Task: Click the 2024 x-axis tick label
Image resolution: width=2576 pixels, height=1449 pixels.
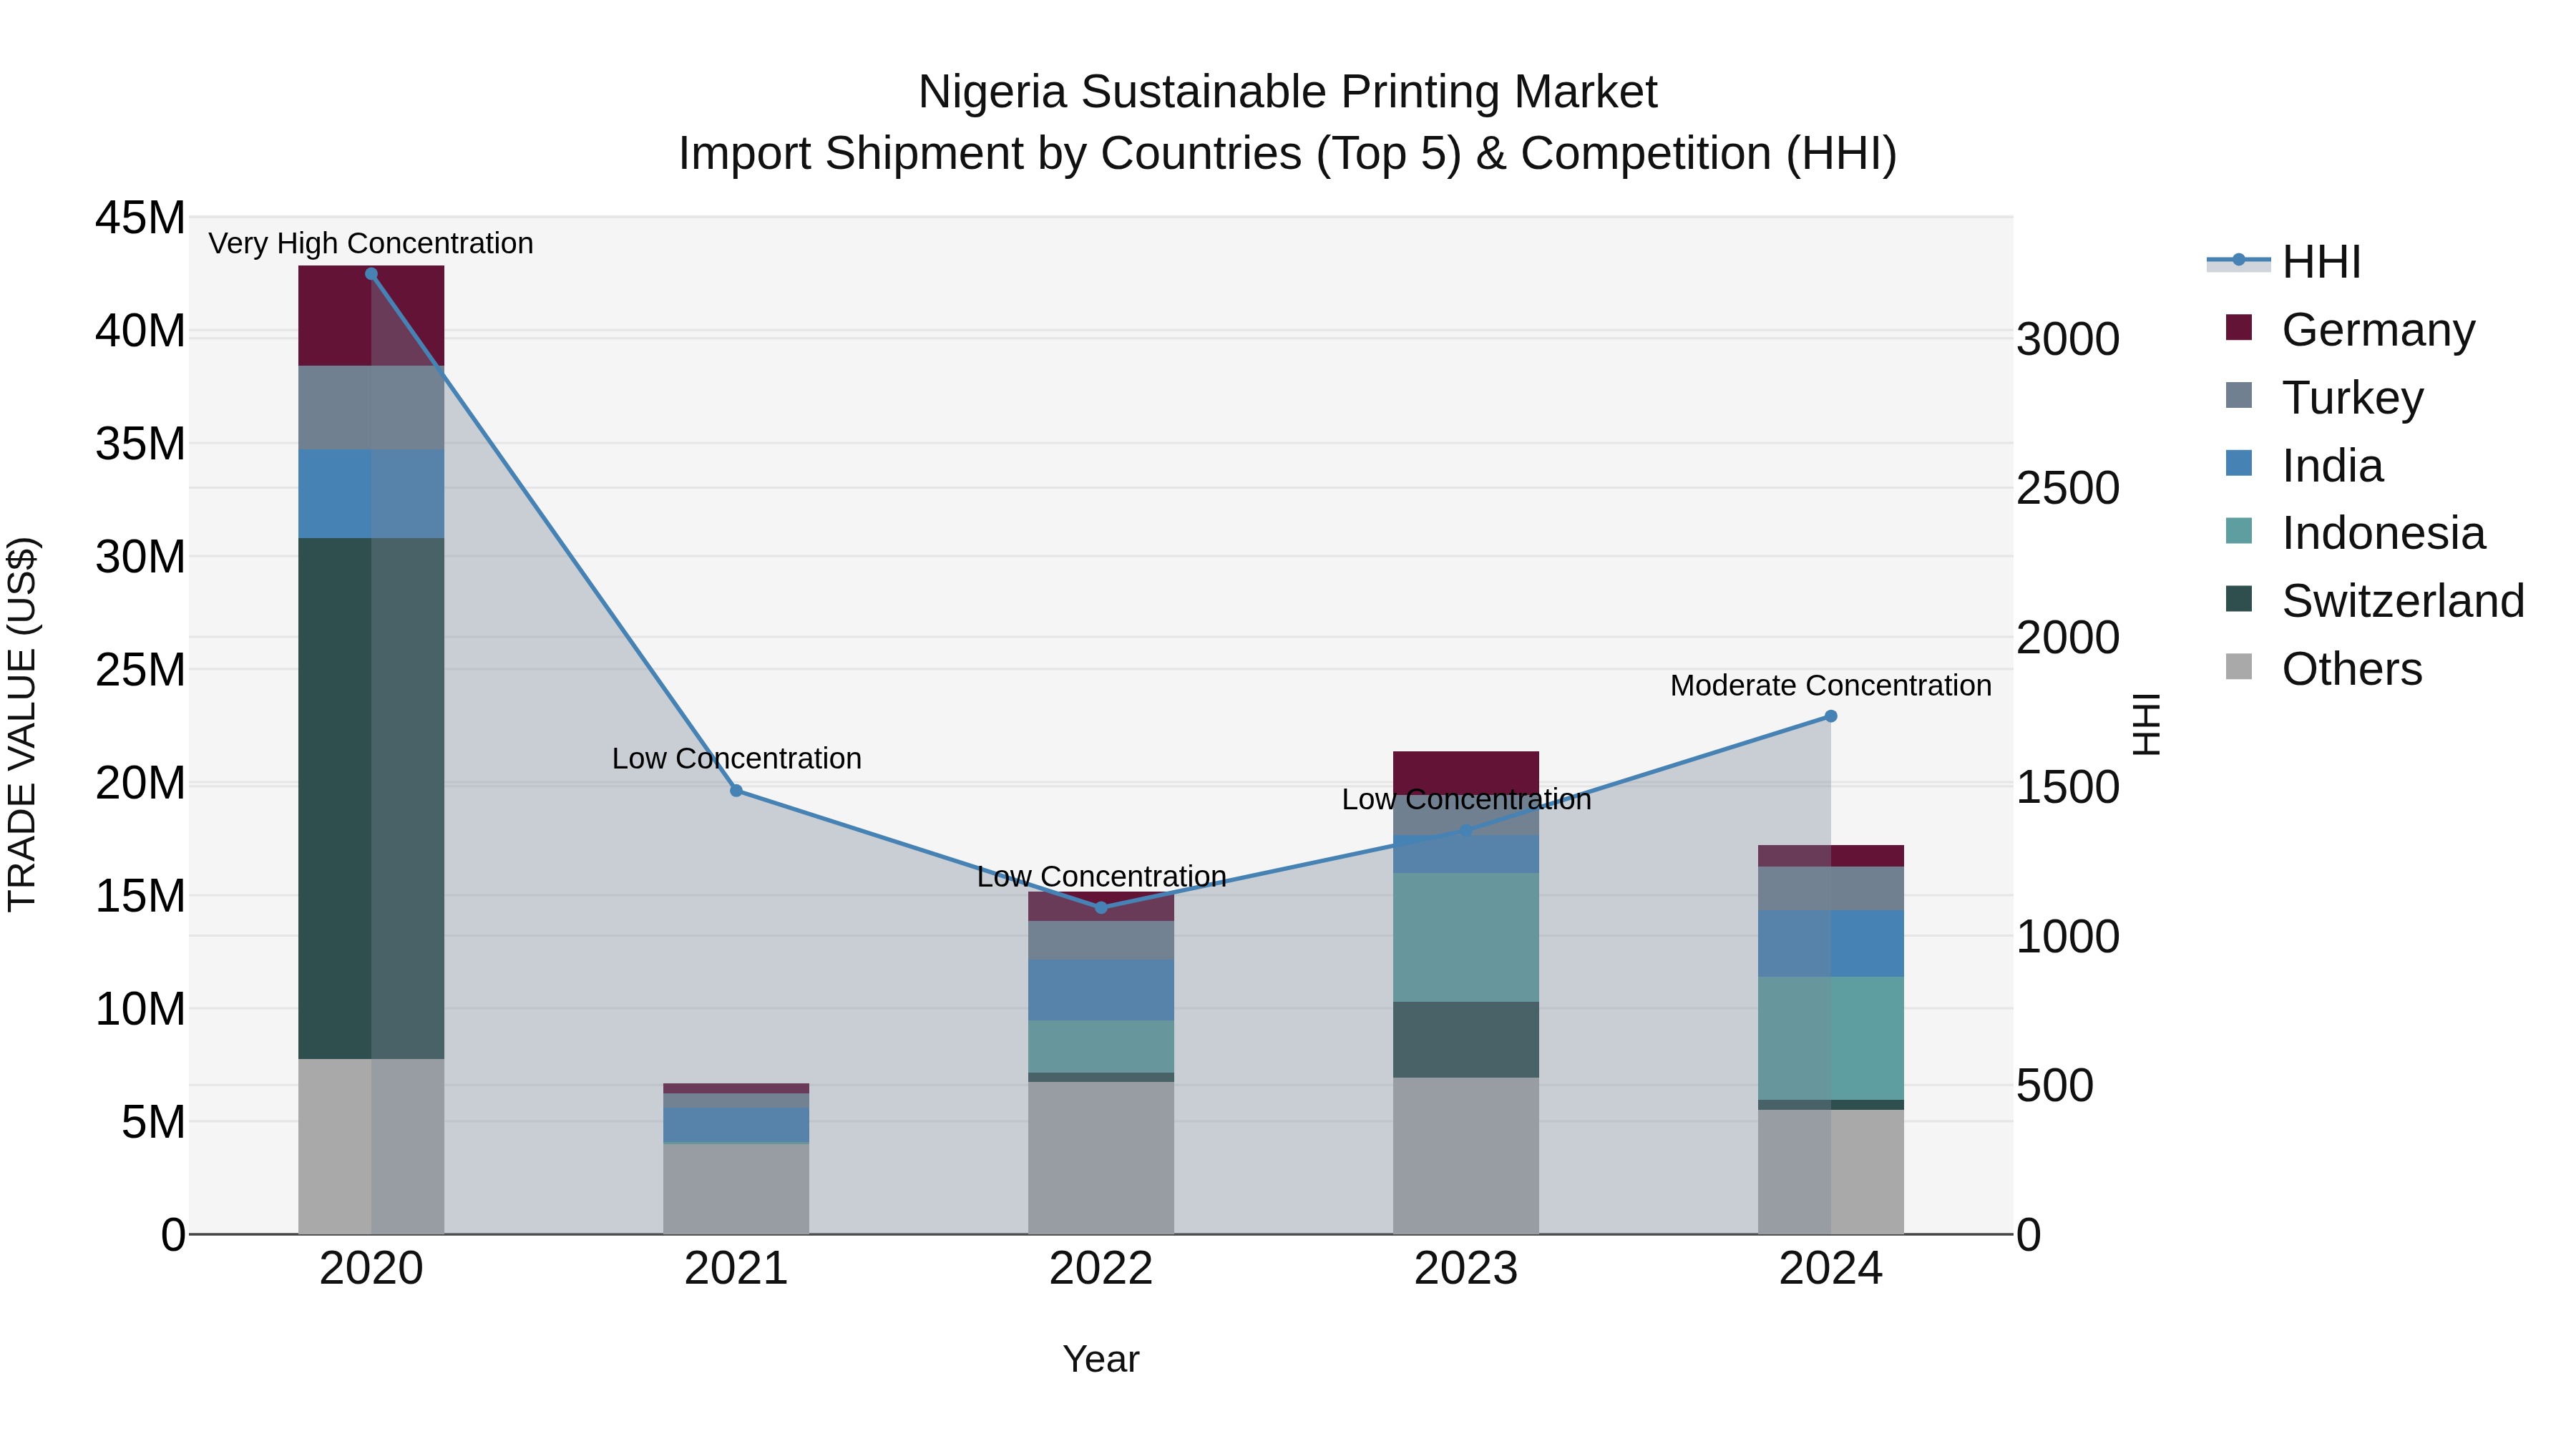Action: point(1831,1269)
